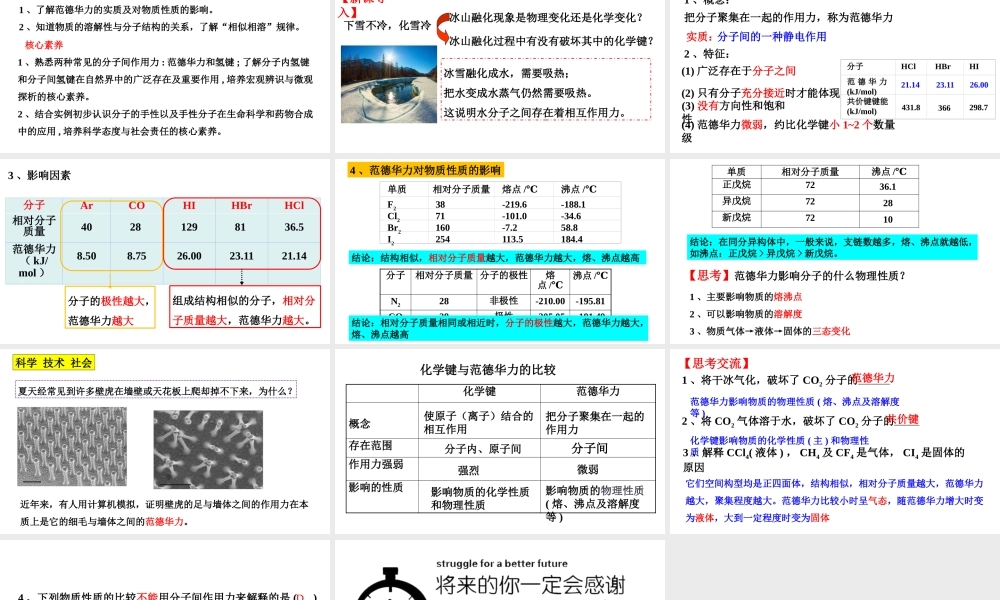
Task: Select the slide with HCl HBr HI energy table
Action: (835, 75)
